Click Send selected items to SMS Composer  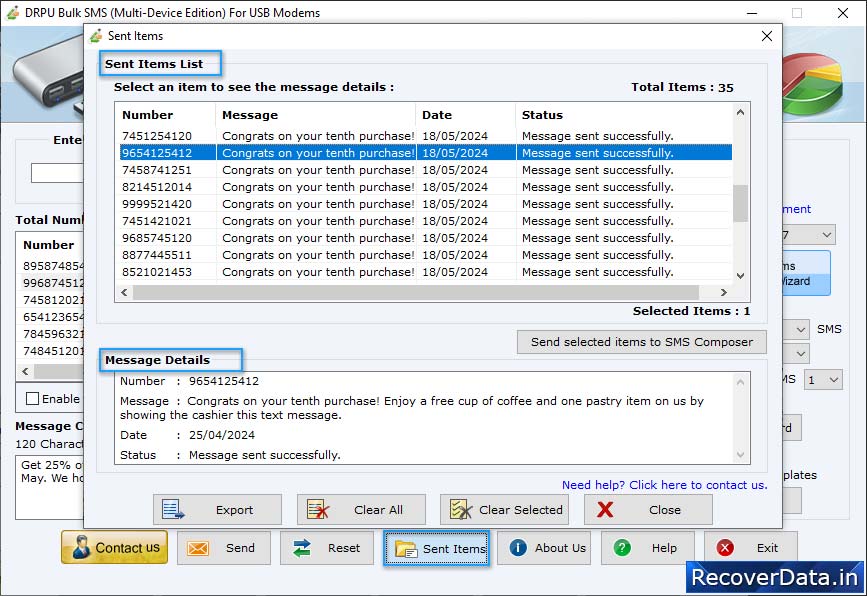tap(641, 342)
